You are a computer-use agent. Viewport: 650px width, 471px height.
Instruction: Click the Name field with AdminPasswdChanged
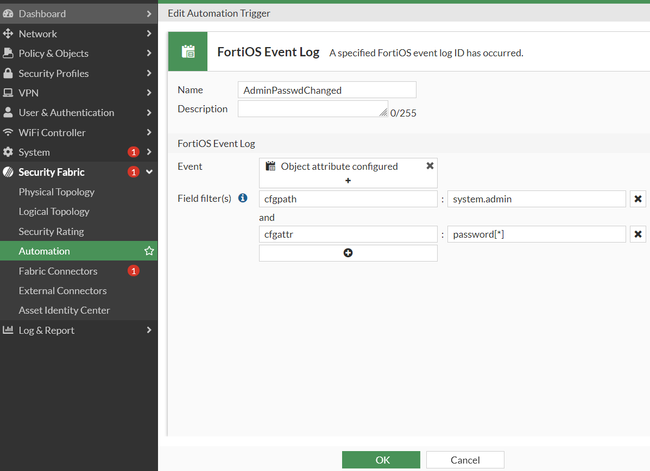(327, 90)
